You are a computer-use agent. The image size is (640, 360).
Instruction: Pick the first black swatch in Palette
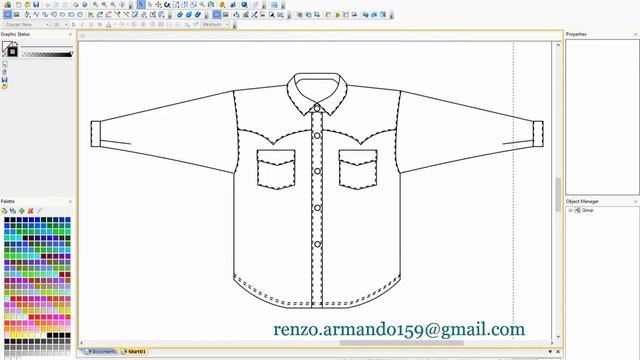click(x=7, y=220)
